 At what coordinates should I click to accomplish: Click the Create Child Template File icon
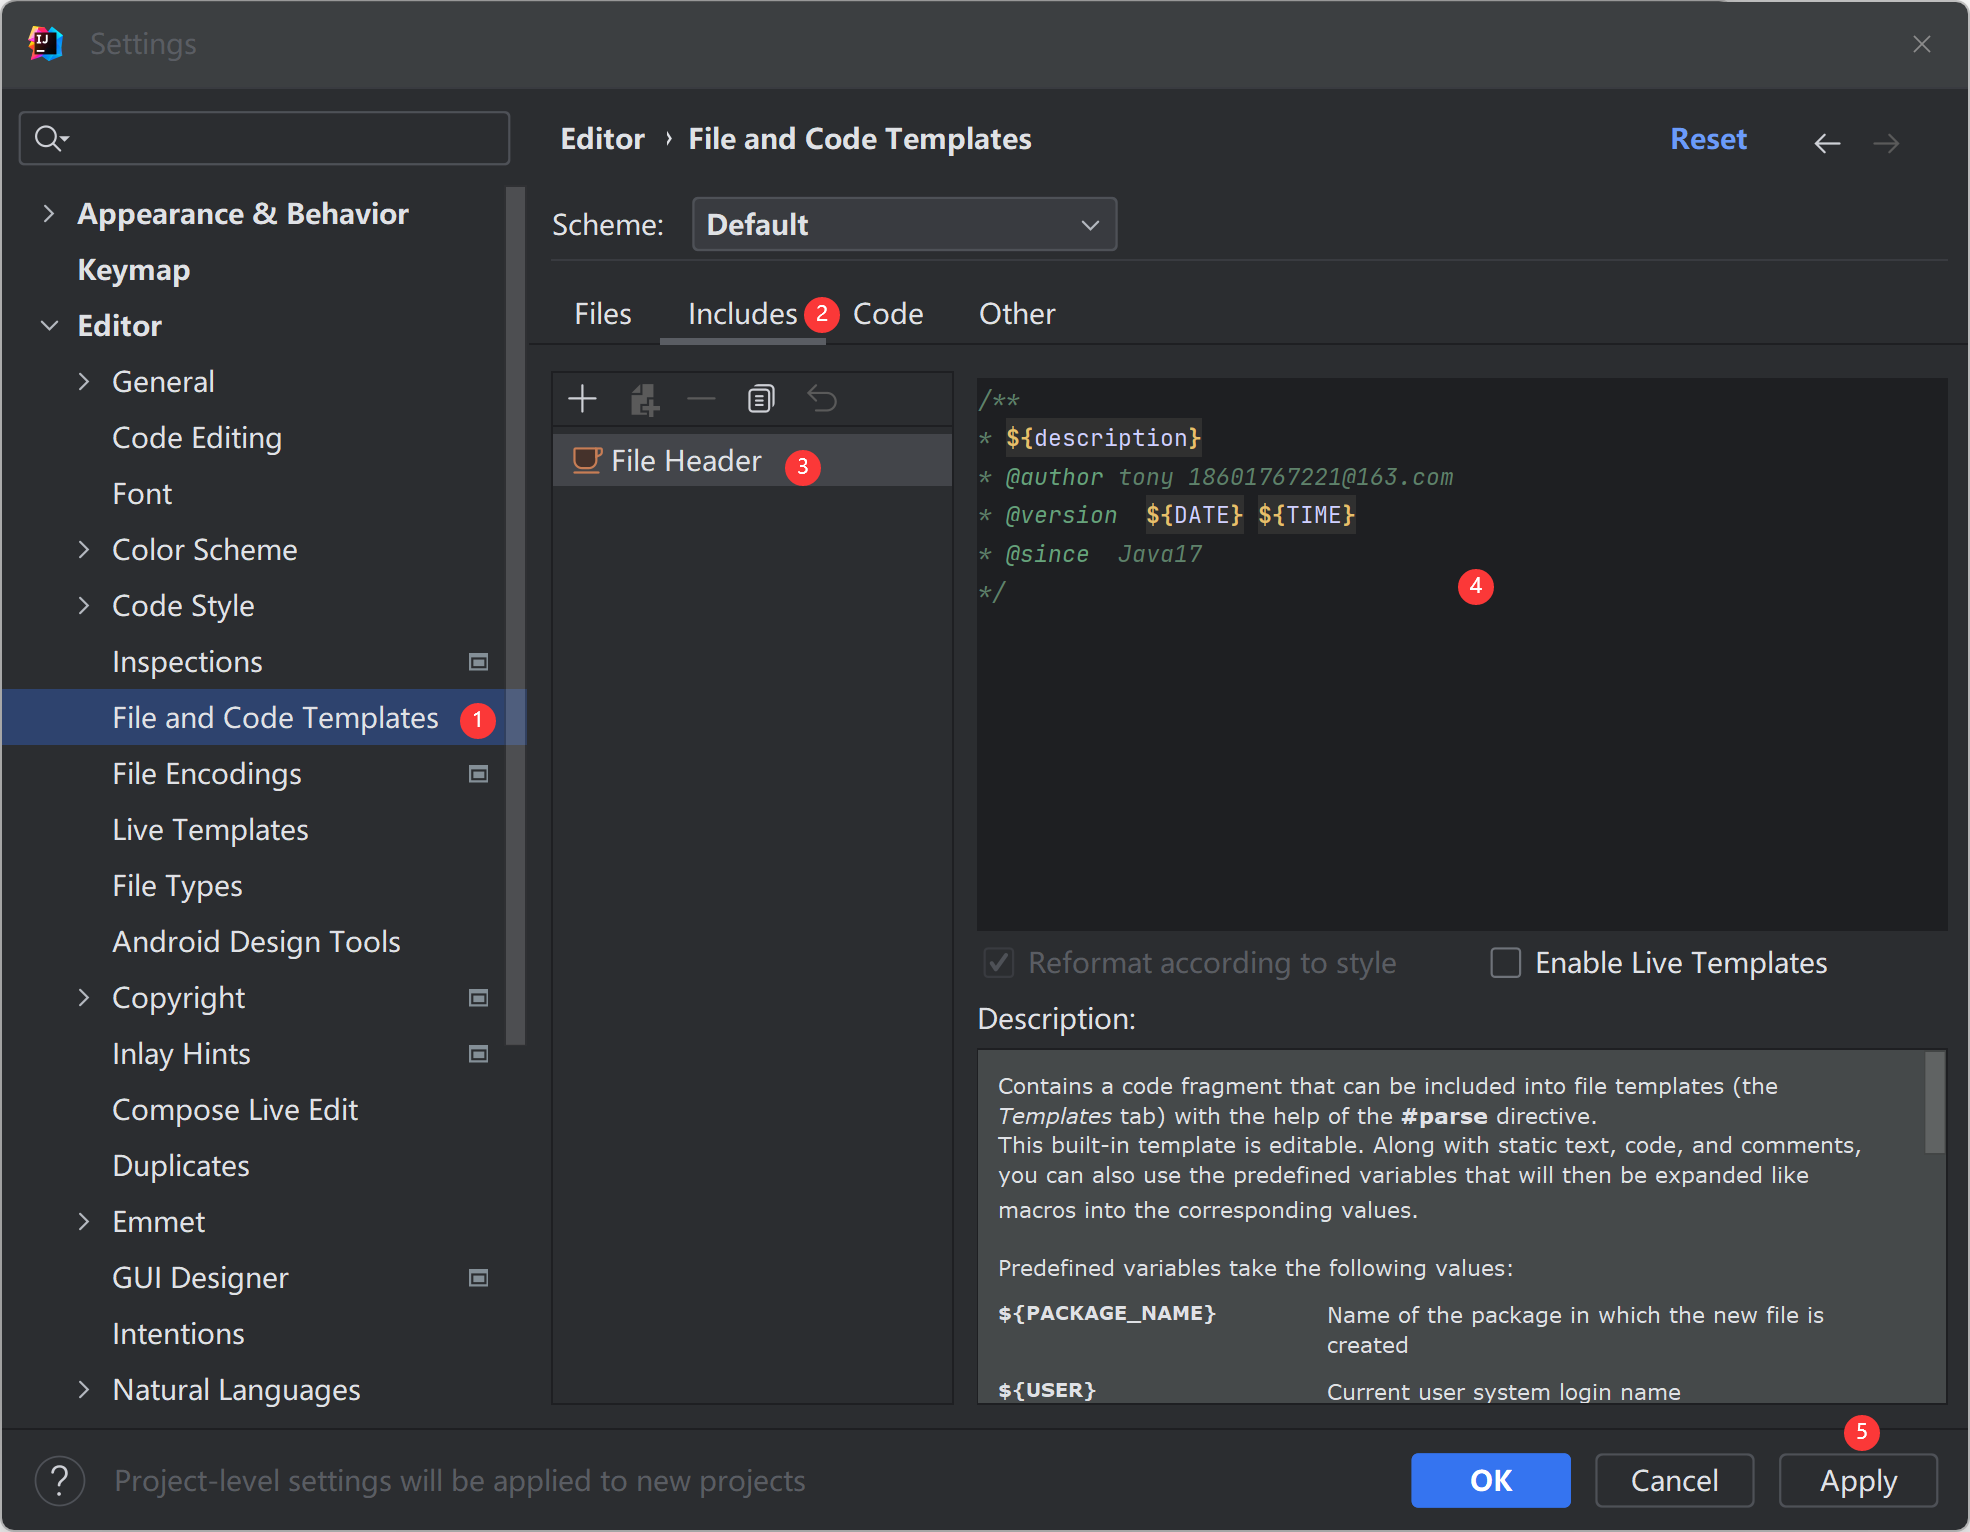644,400
